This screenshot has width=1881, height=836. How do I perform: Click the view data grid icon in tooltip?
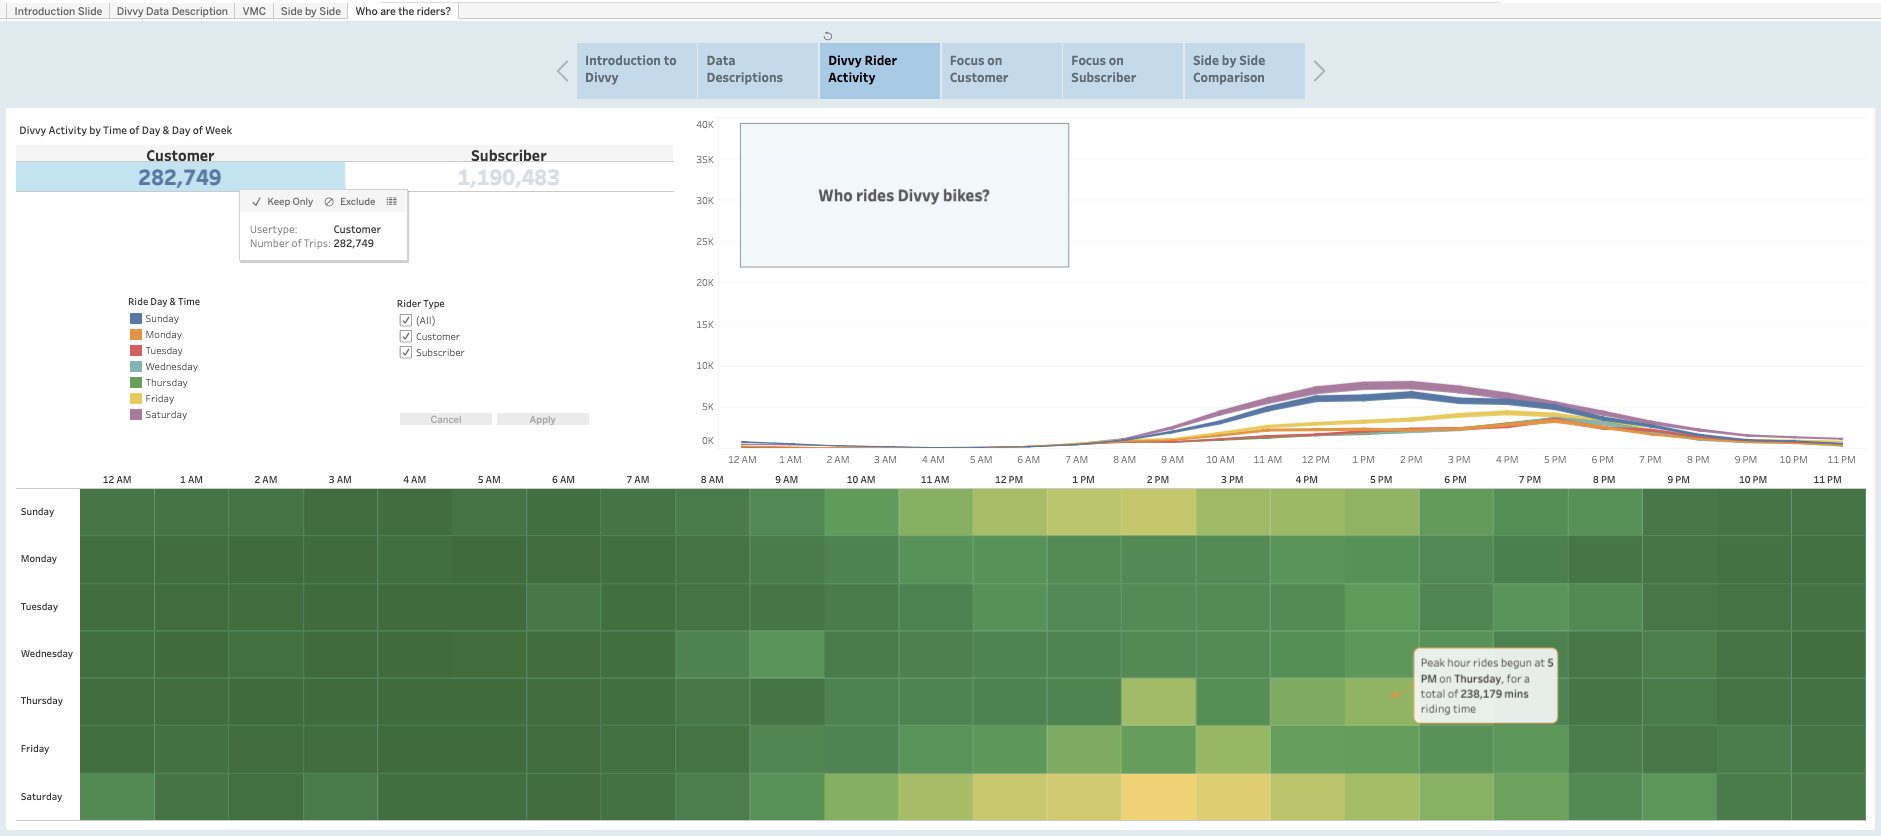(392, 201)
